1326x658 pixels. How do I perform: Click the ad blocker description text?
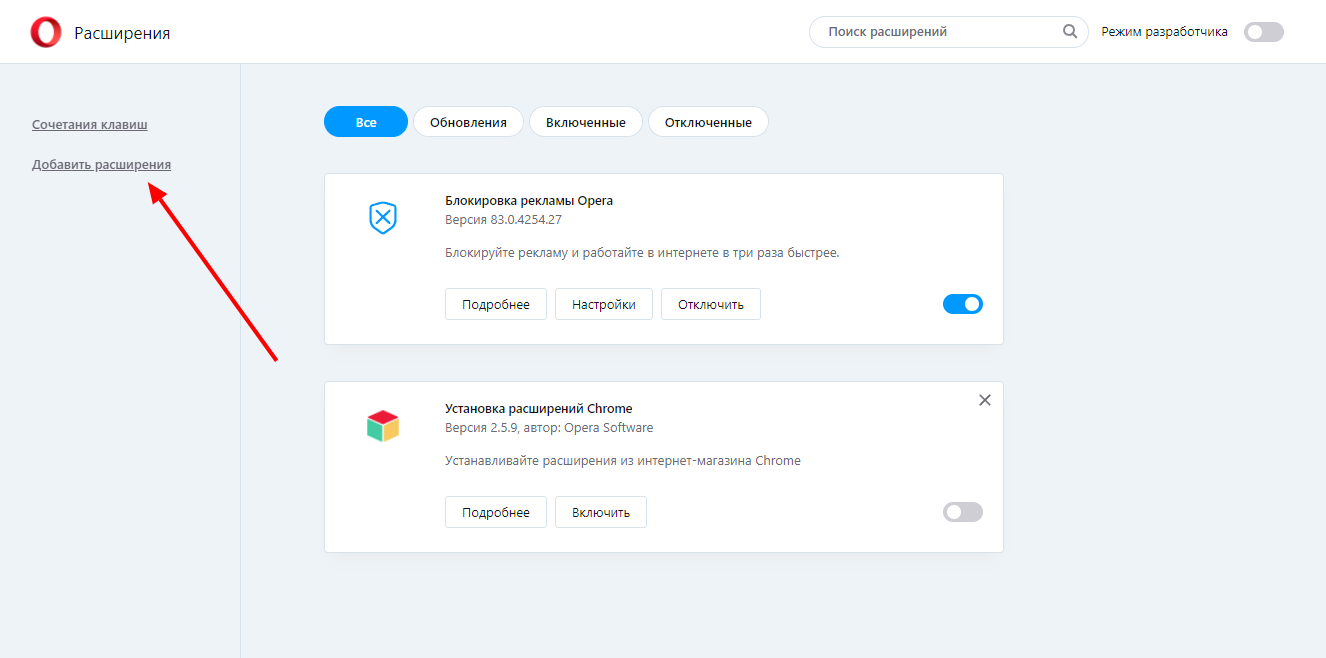point(642,253)
